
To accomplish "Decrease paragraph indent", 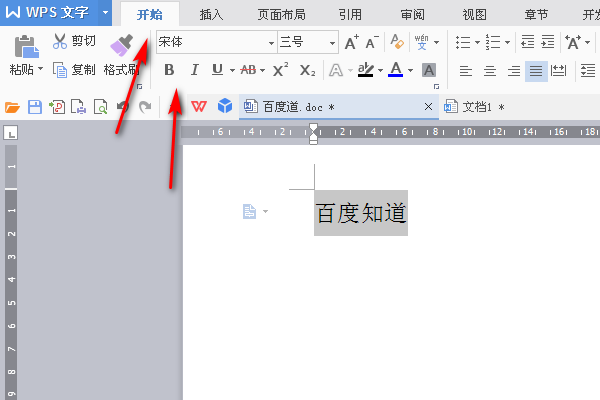I will (x=528, y=42).
